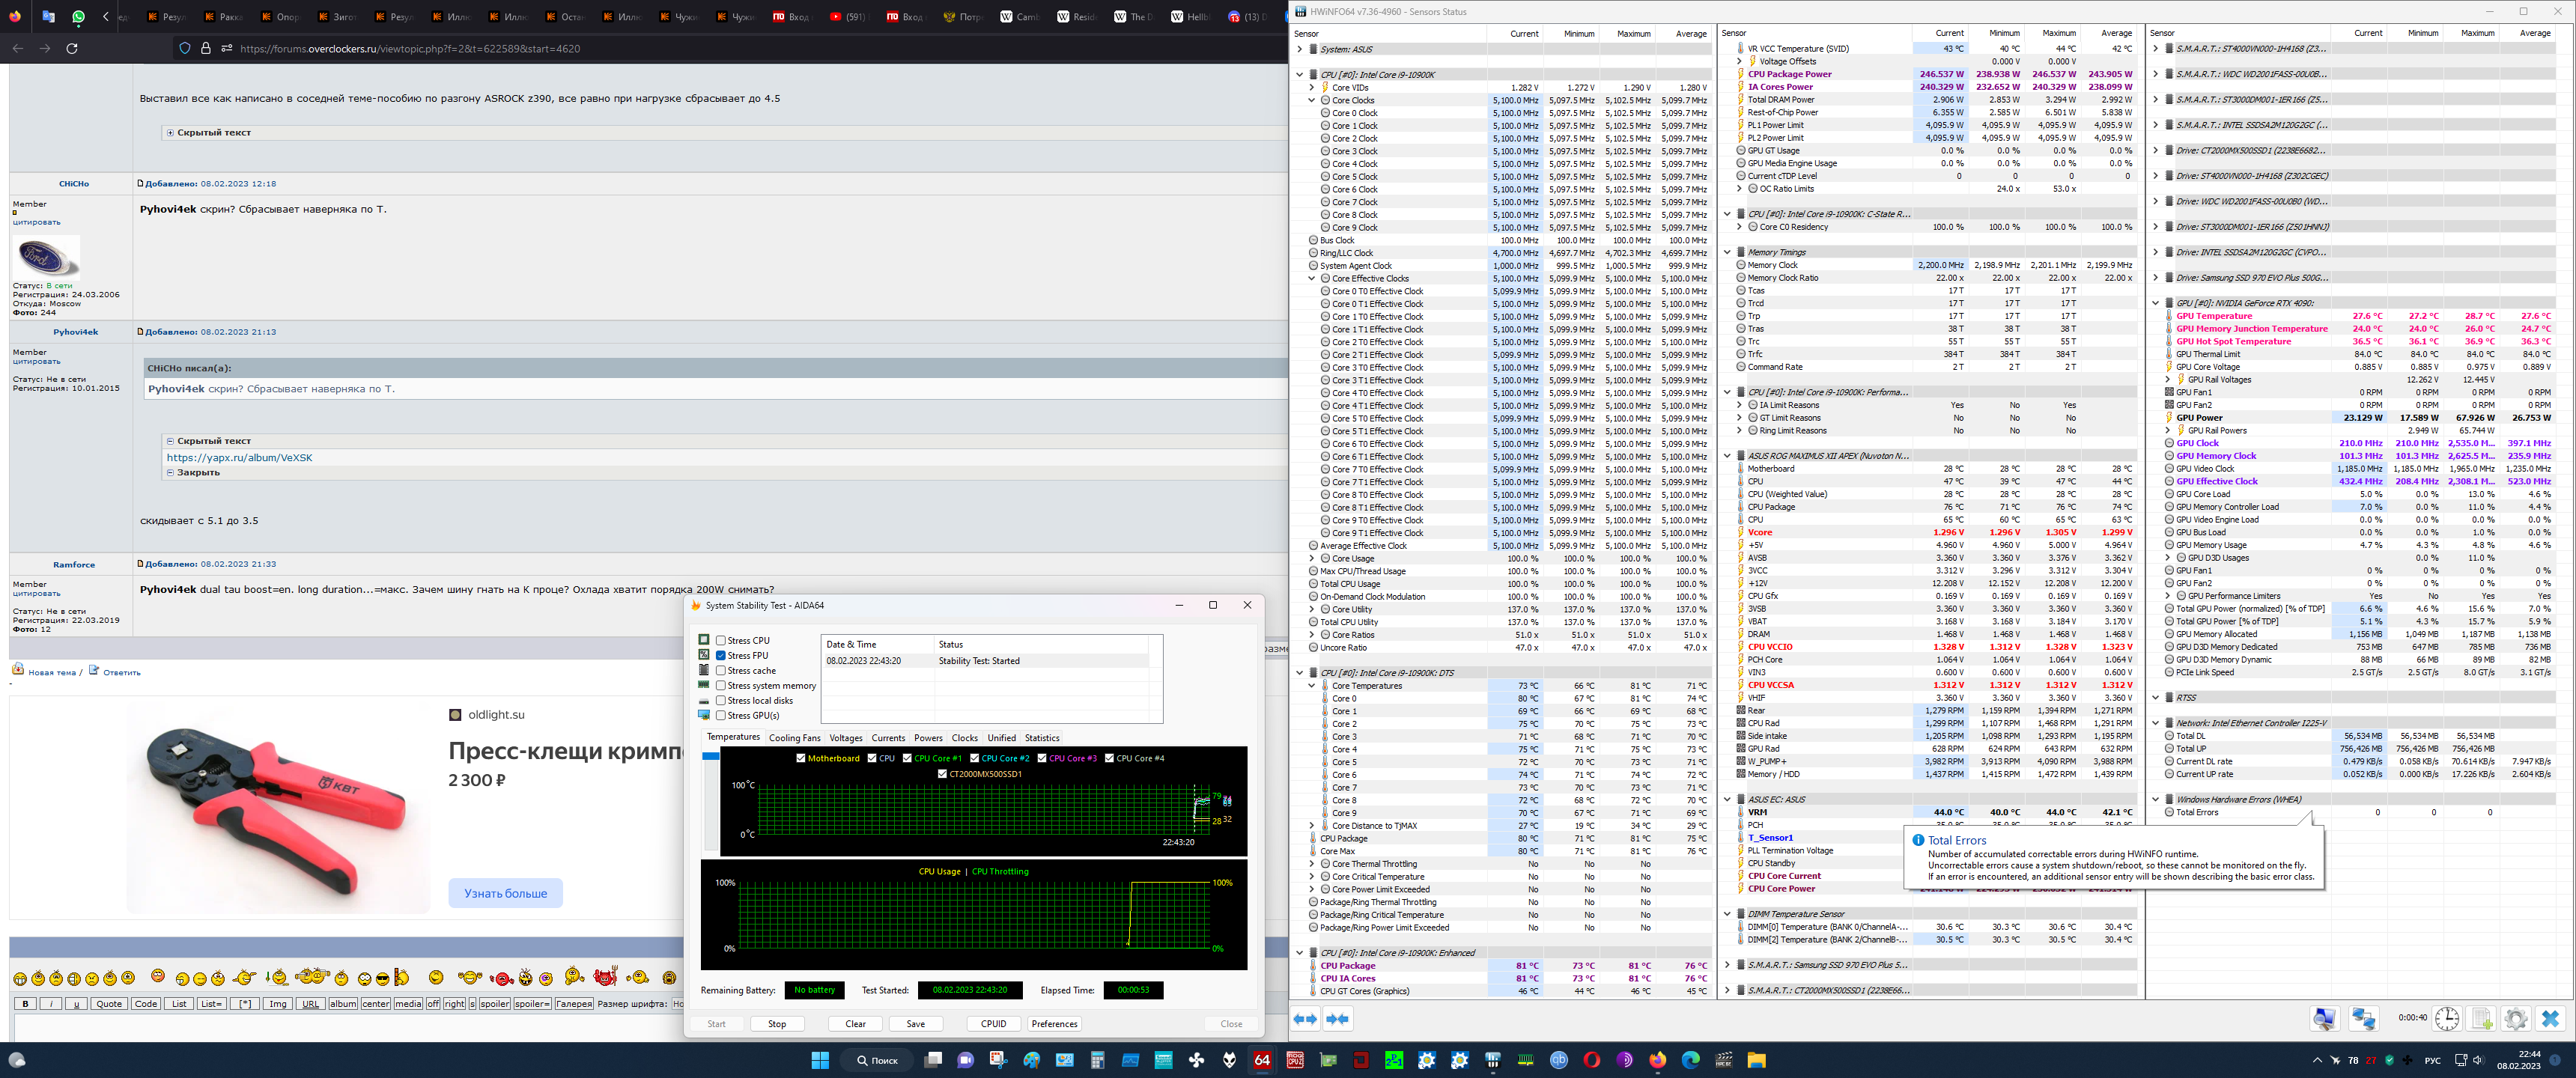The height and width of the screenshot is (1078, 2576).
Task: Collapse the GPU RTX 4090 sensor group
Action: pos(2156,303)
